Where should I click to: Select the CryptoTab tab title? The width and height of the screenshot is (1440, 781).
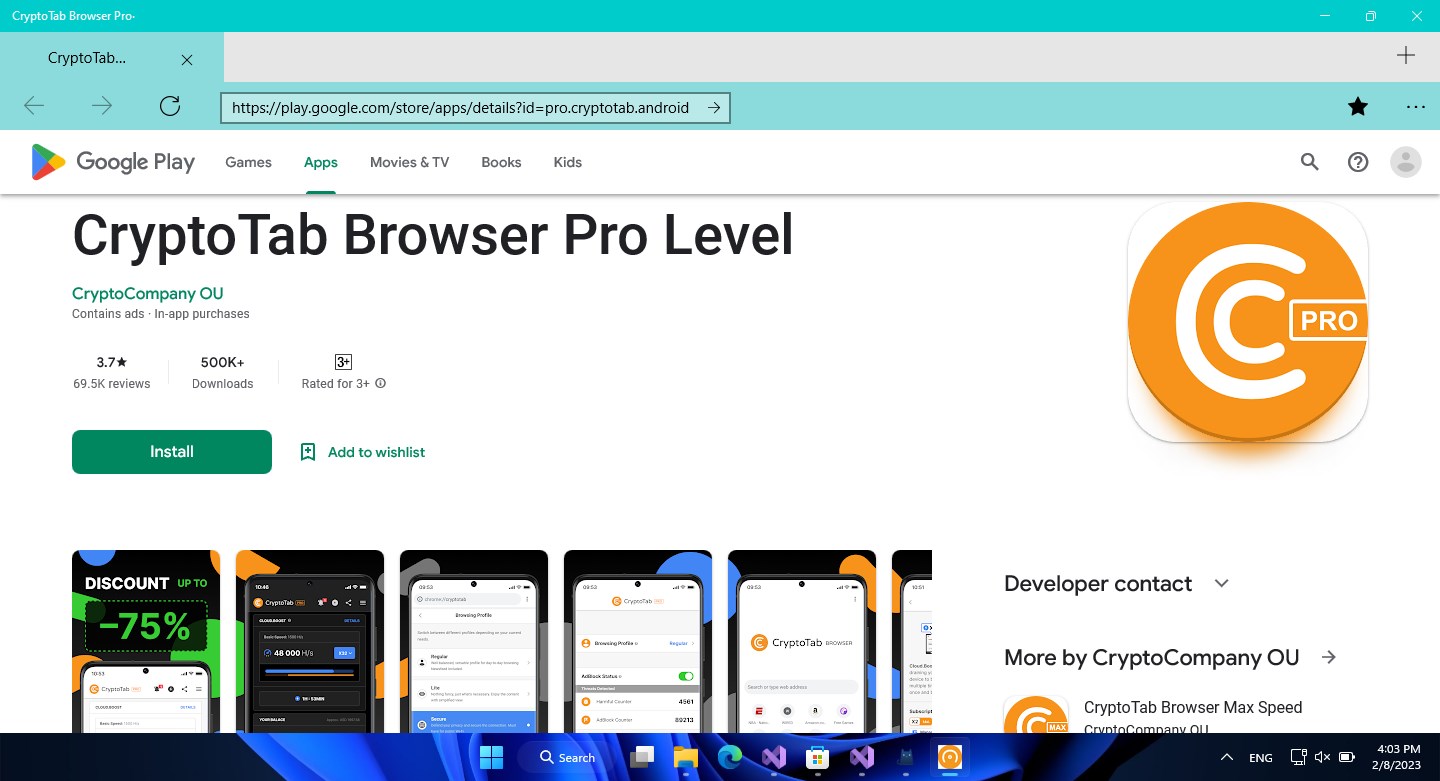87,58
